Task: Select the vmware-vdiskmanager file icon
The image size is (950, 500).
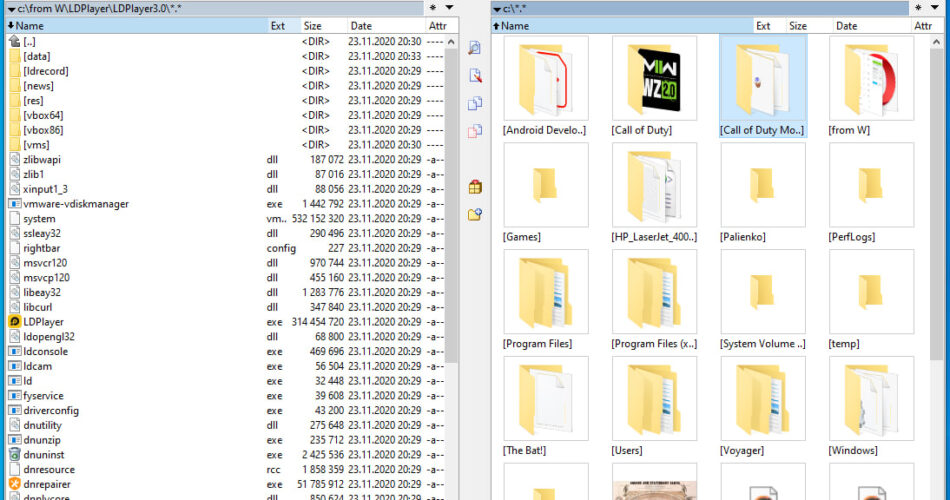Action: tap(15, 204)
